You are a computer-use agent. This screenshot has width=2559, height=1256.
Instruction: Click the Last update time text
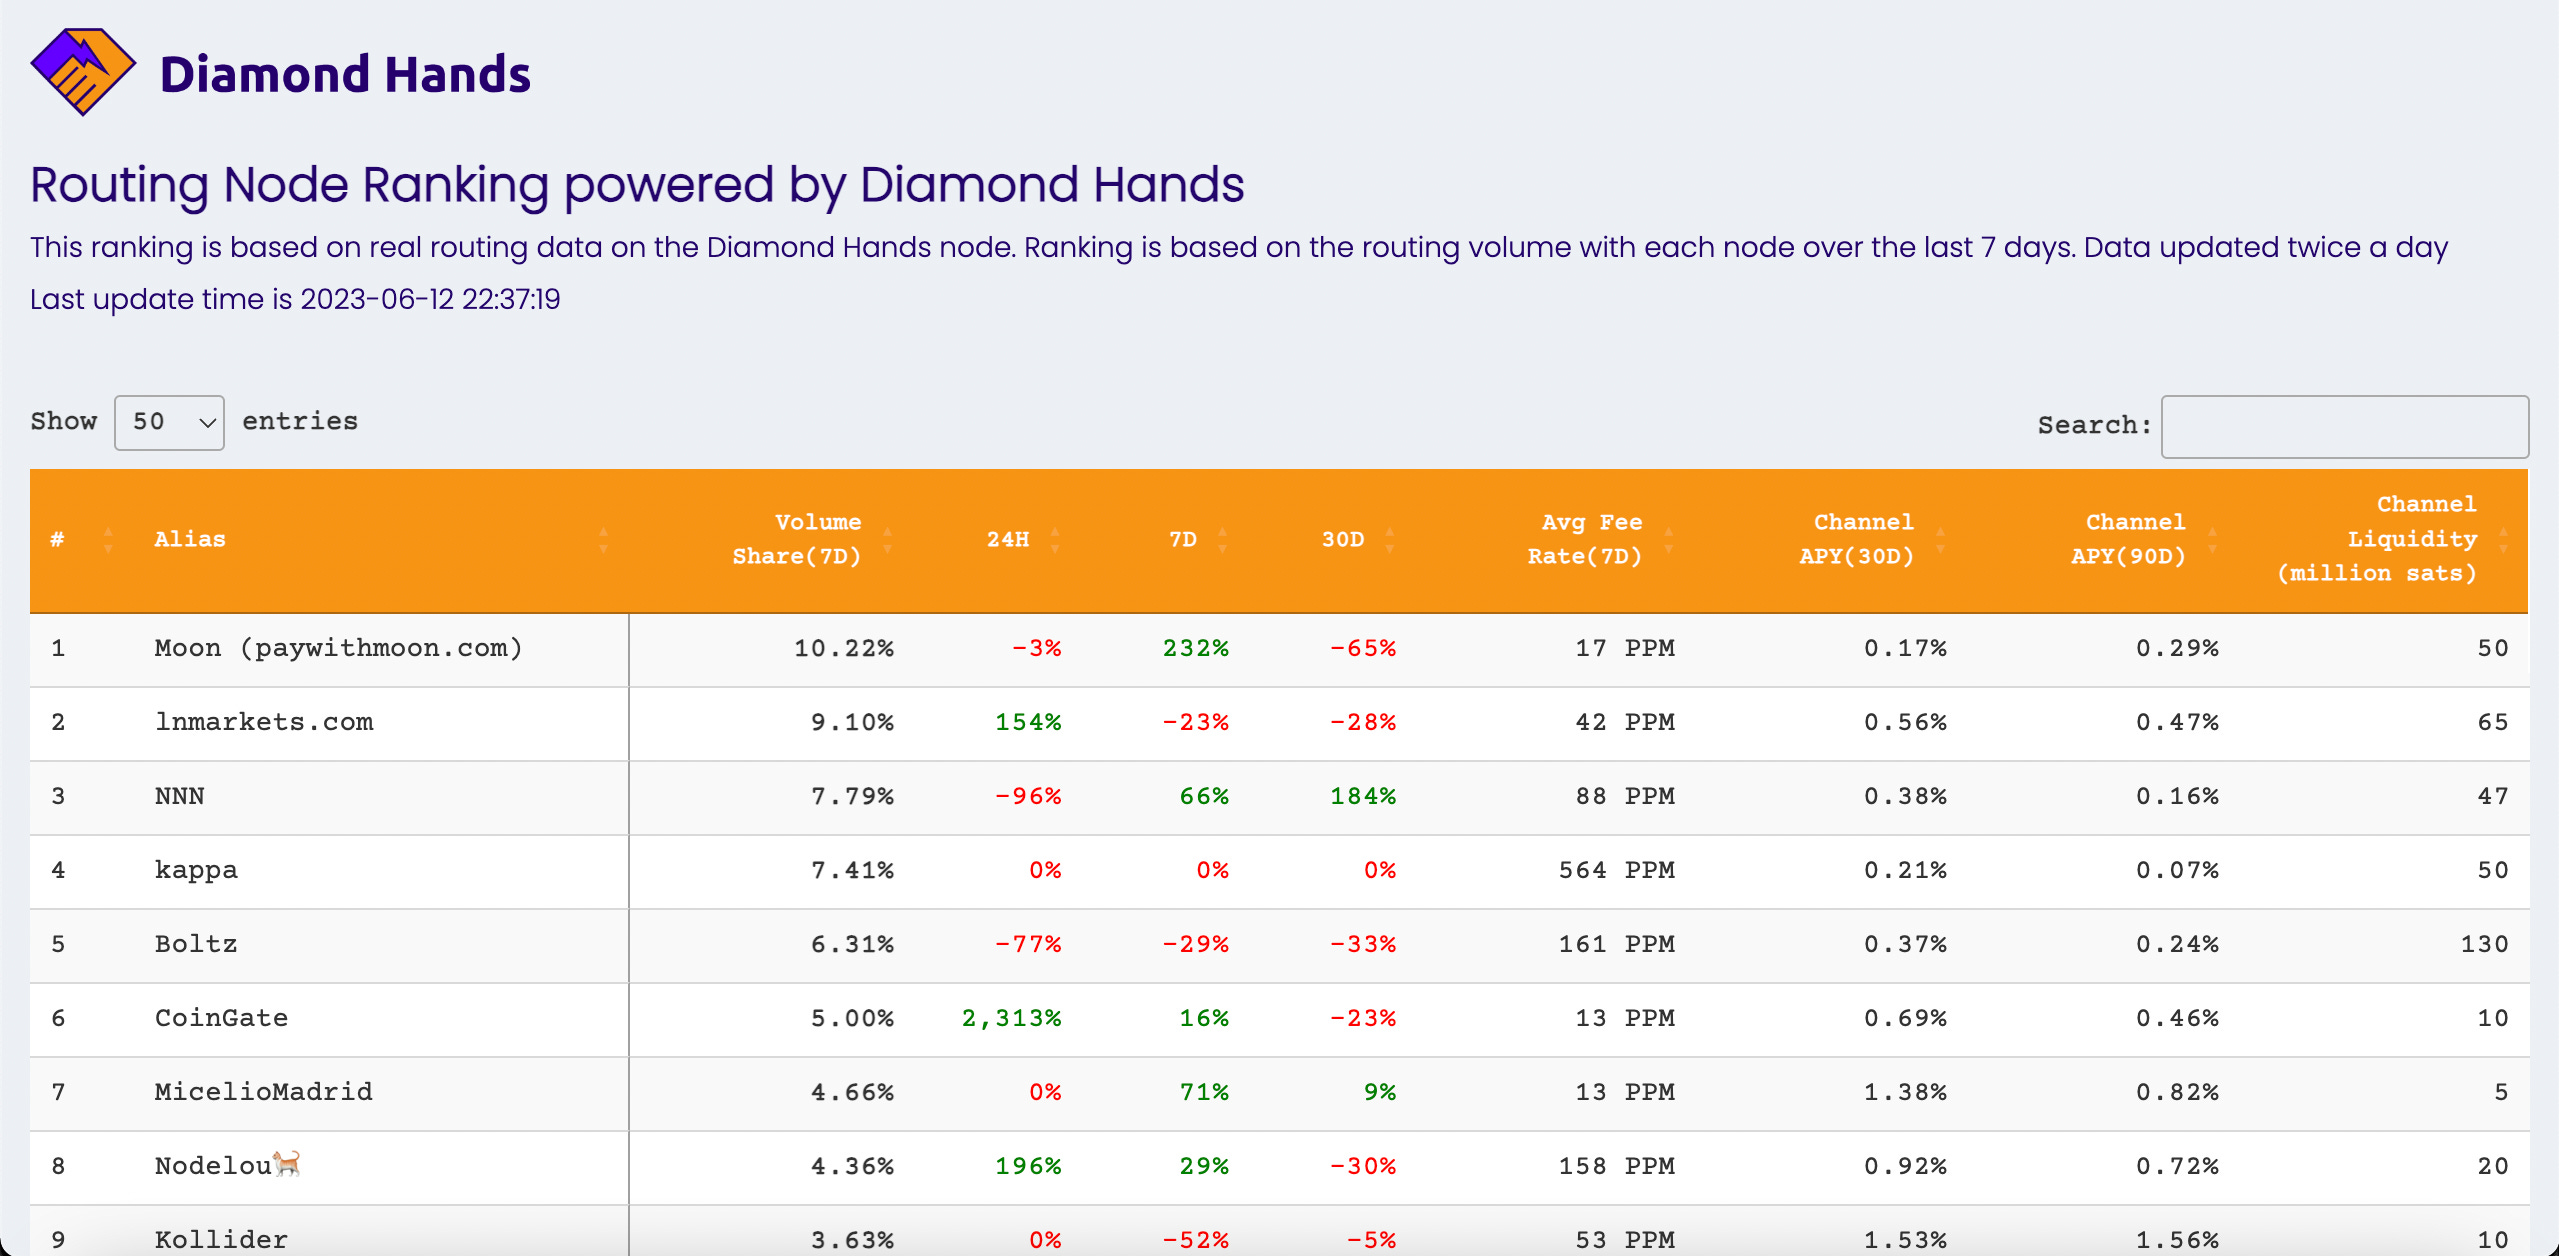point(295,300)
